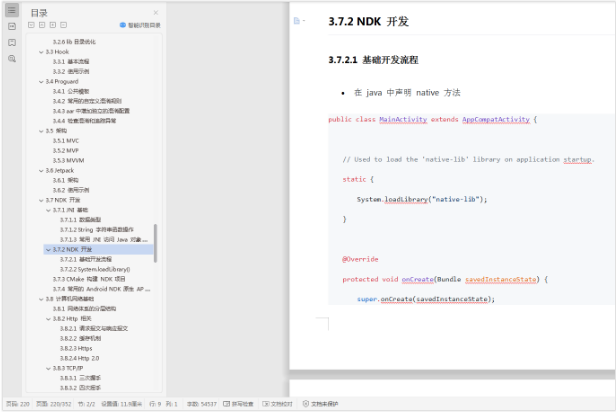Click the third outline toolbar icon under 目录
The width and height of the screenshot is (616, 412).
(53, 25)
